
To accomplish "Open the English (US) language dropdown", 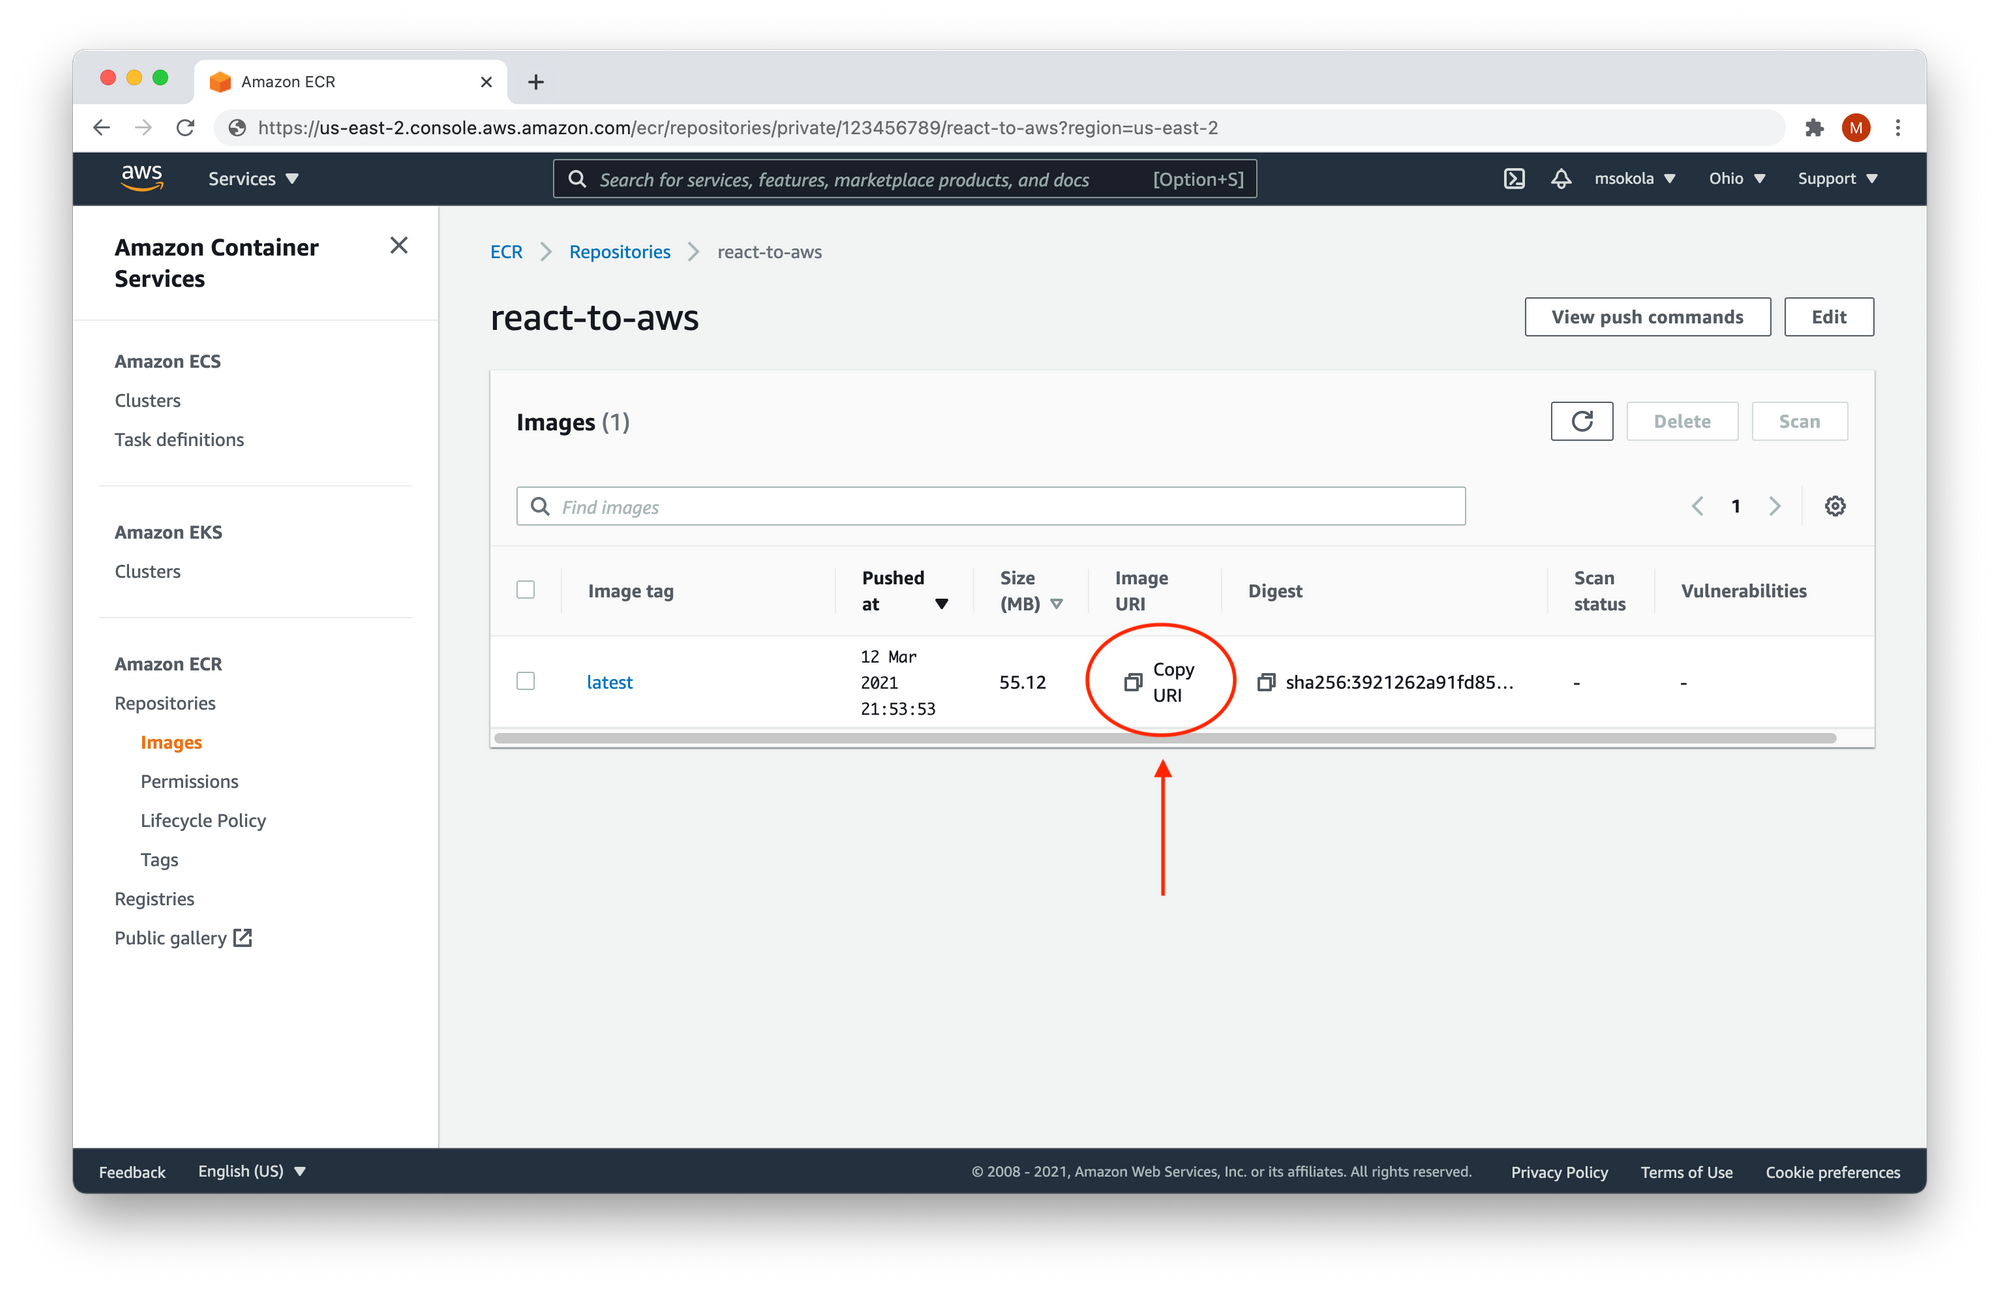I will (x=252, y=1171).
